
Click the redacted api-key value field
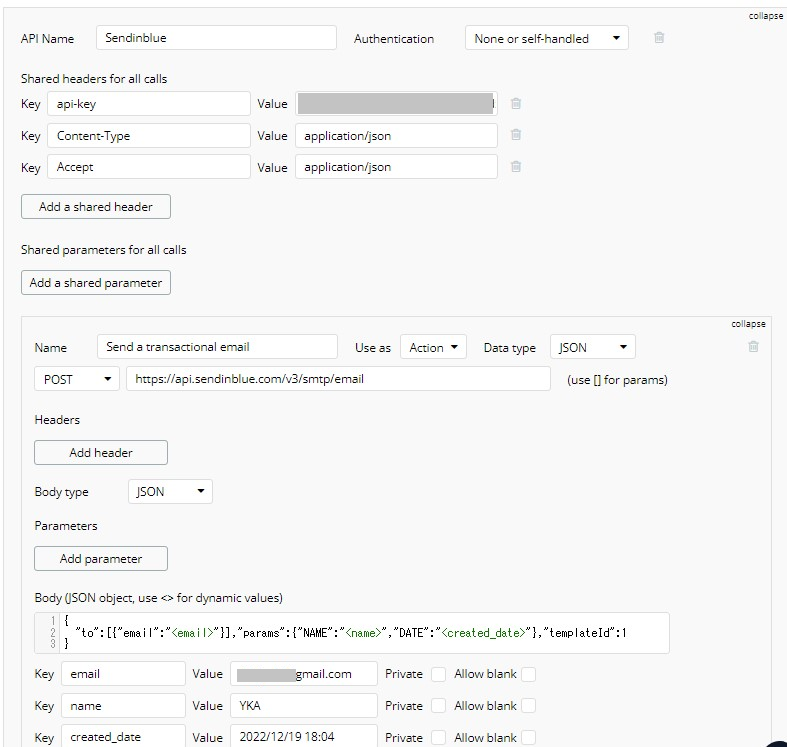(x=397, y=104)
